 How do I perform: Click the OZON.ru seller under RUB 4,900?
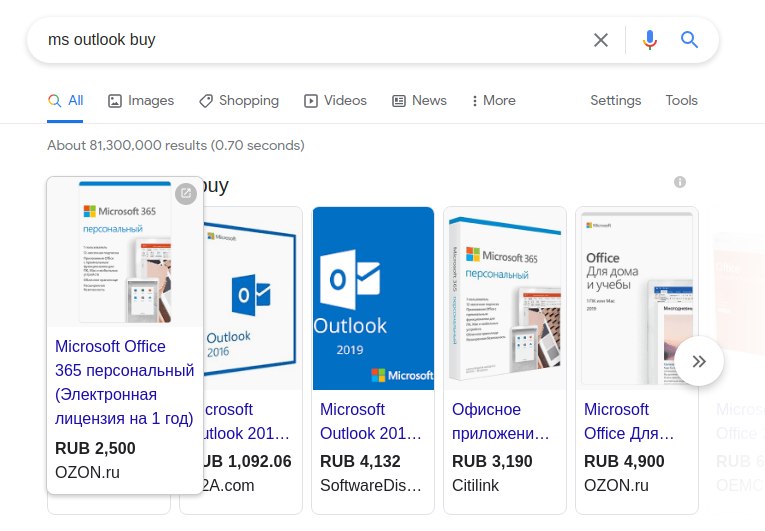(x=616, y=486)
